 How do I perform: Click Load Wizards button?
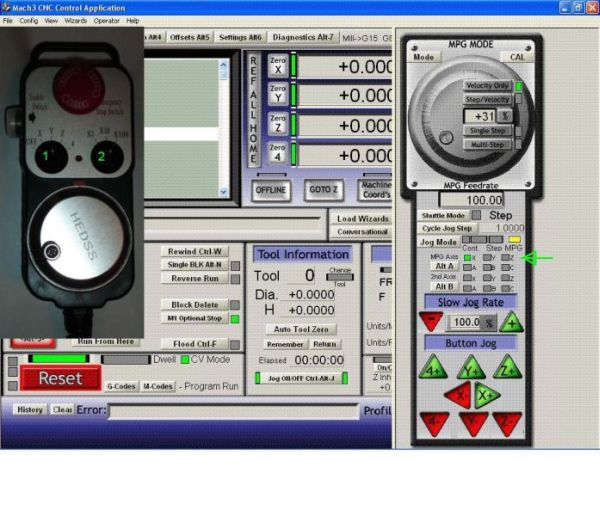[x=362, y=219]
